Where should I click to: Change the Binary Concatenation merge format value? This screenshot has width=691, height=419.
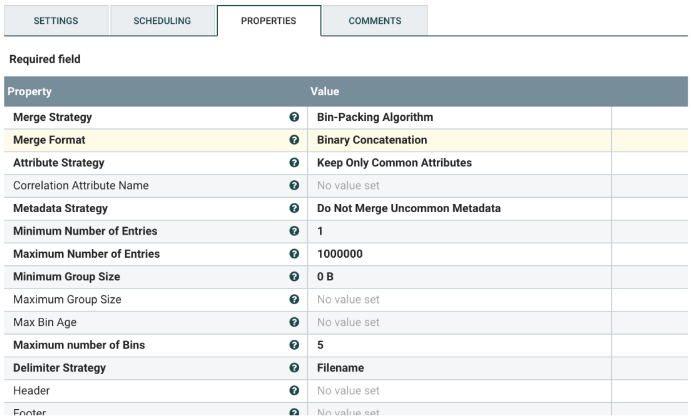coord(459,140)
